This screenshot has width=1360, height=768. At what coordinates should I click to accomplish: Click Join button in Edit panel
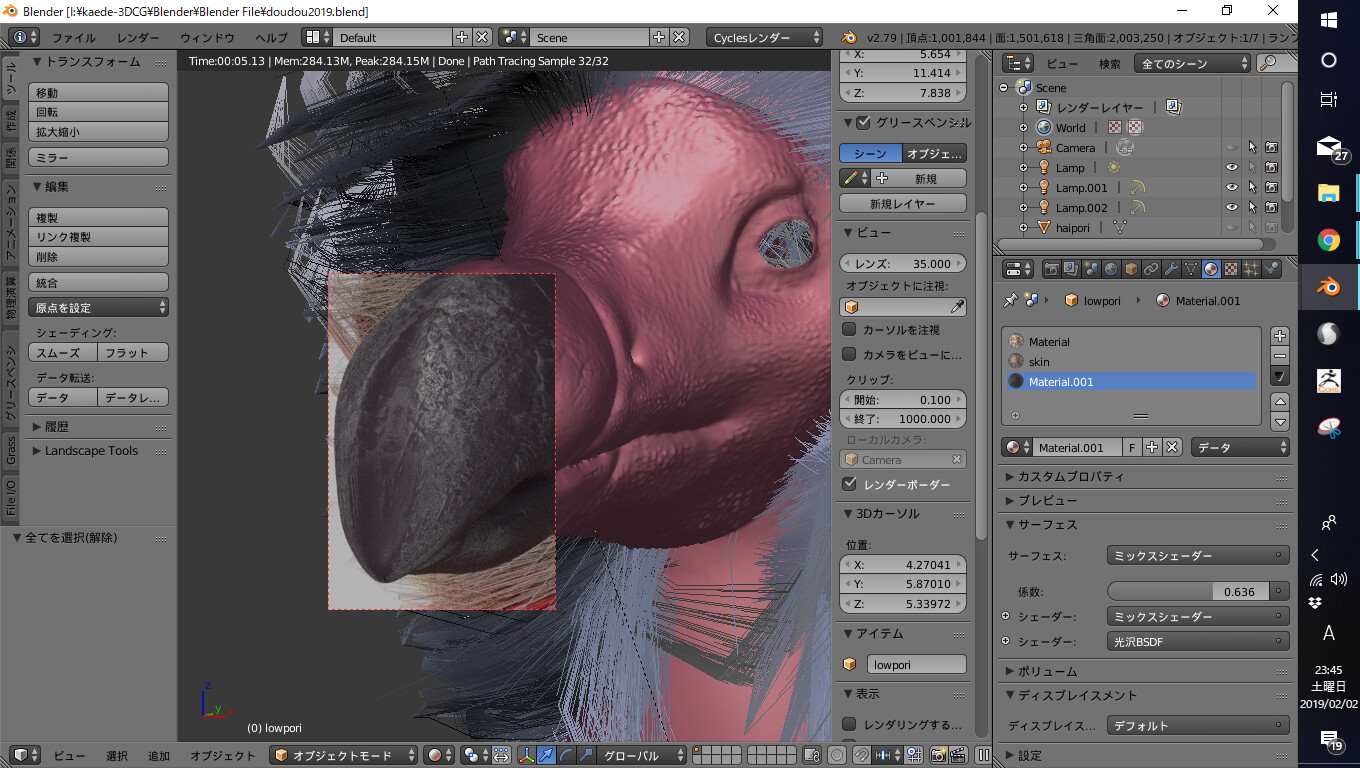tap(99, 283)
